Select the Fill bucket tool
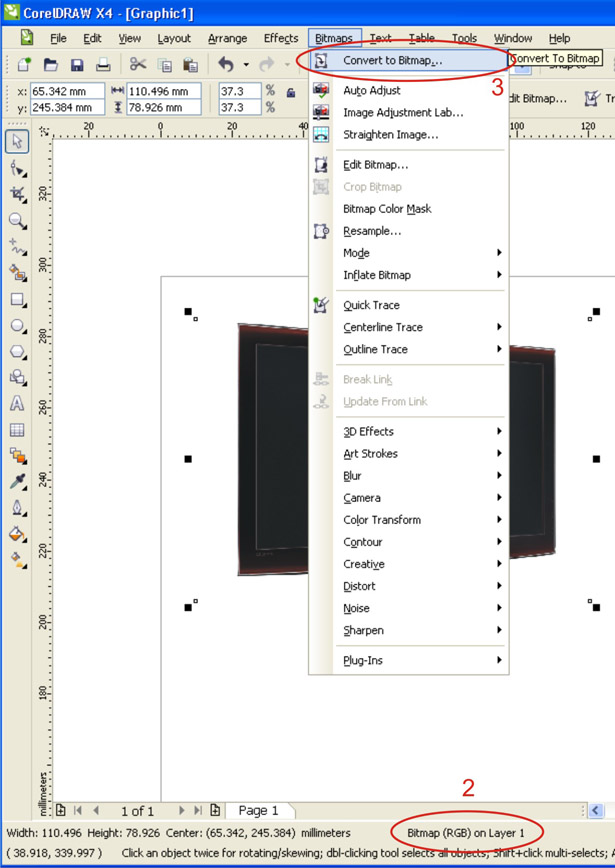The width and height of the screenshot is (615, 868). pyautogui.click(x=17, y=534)
